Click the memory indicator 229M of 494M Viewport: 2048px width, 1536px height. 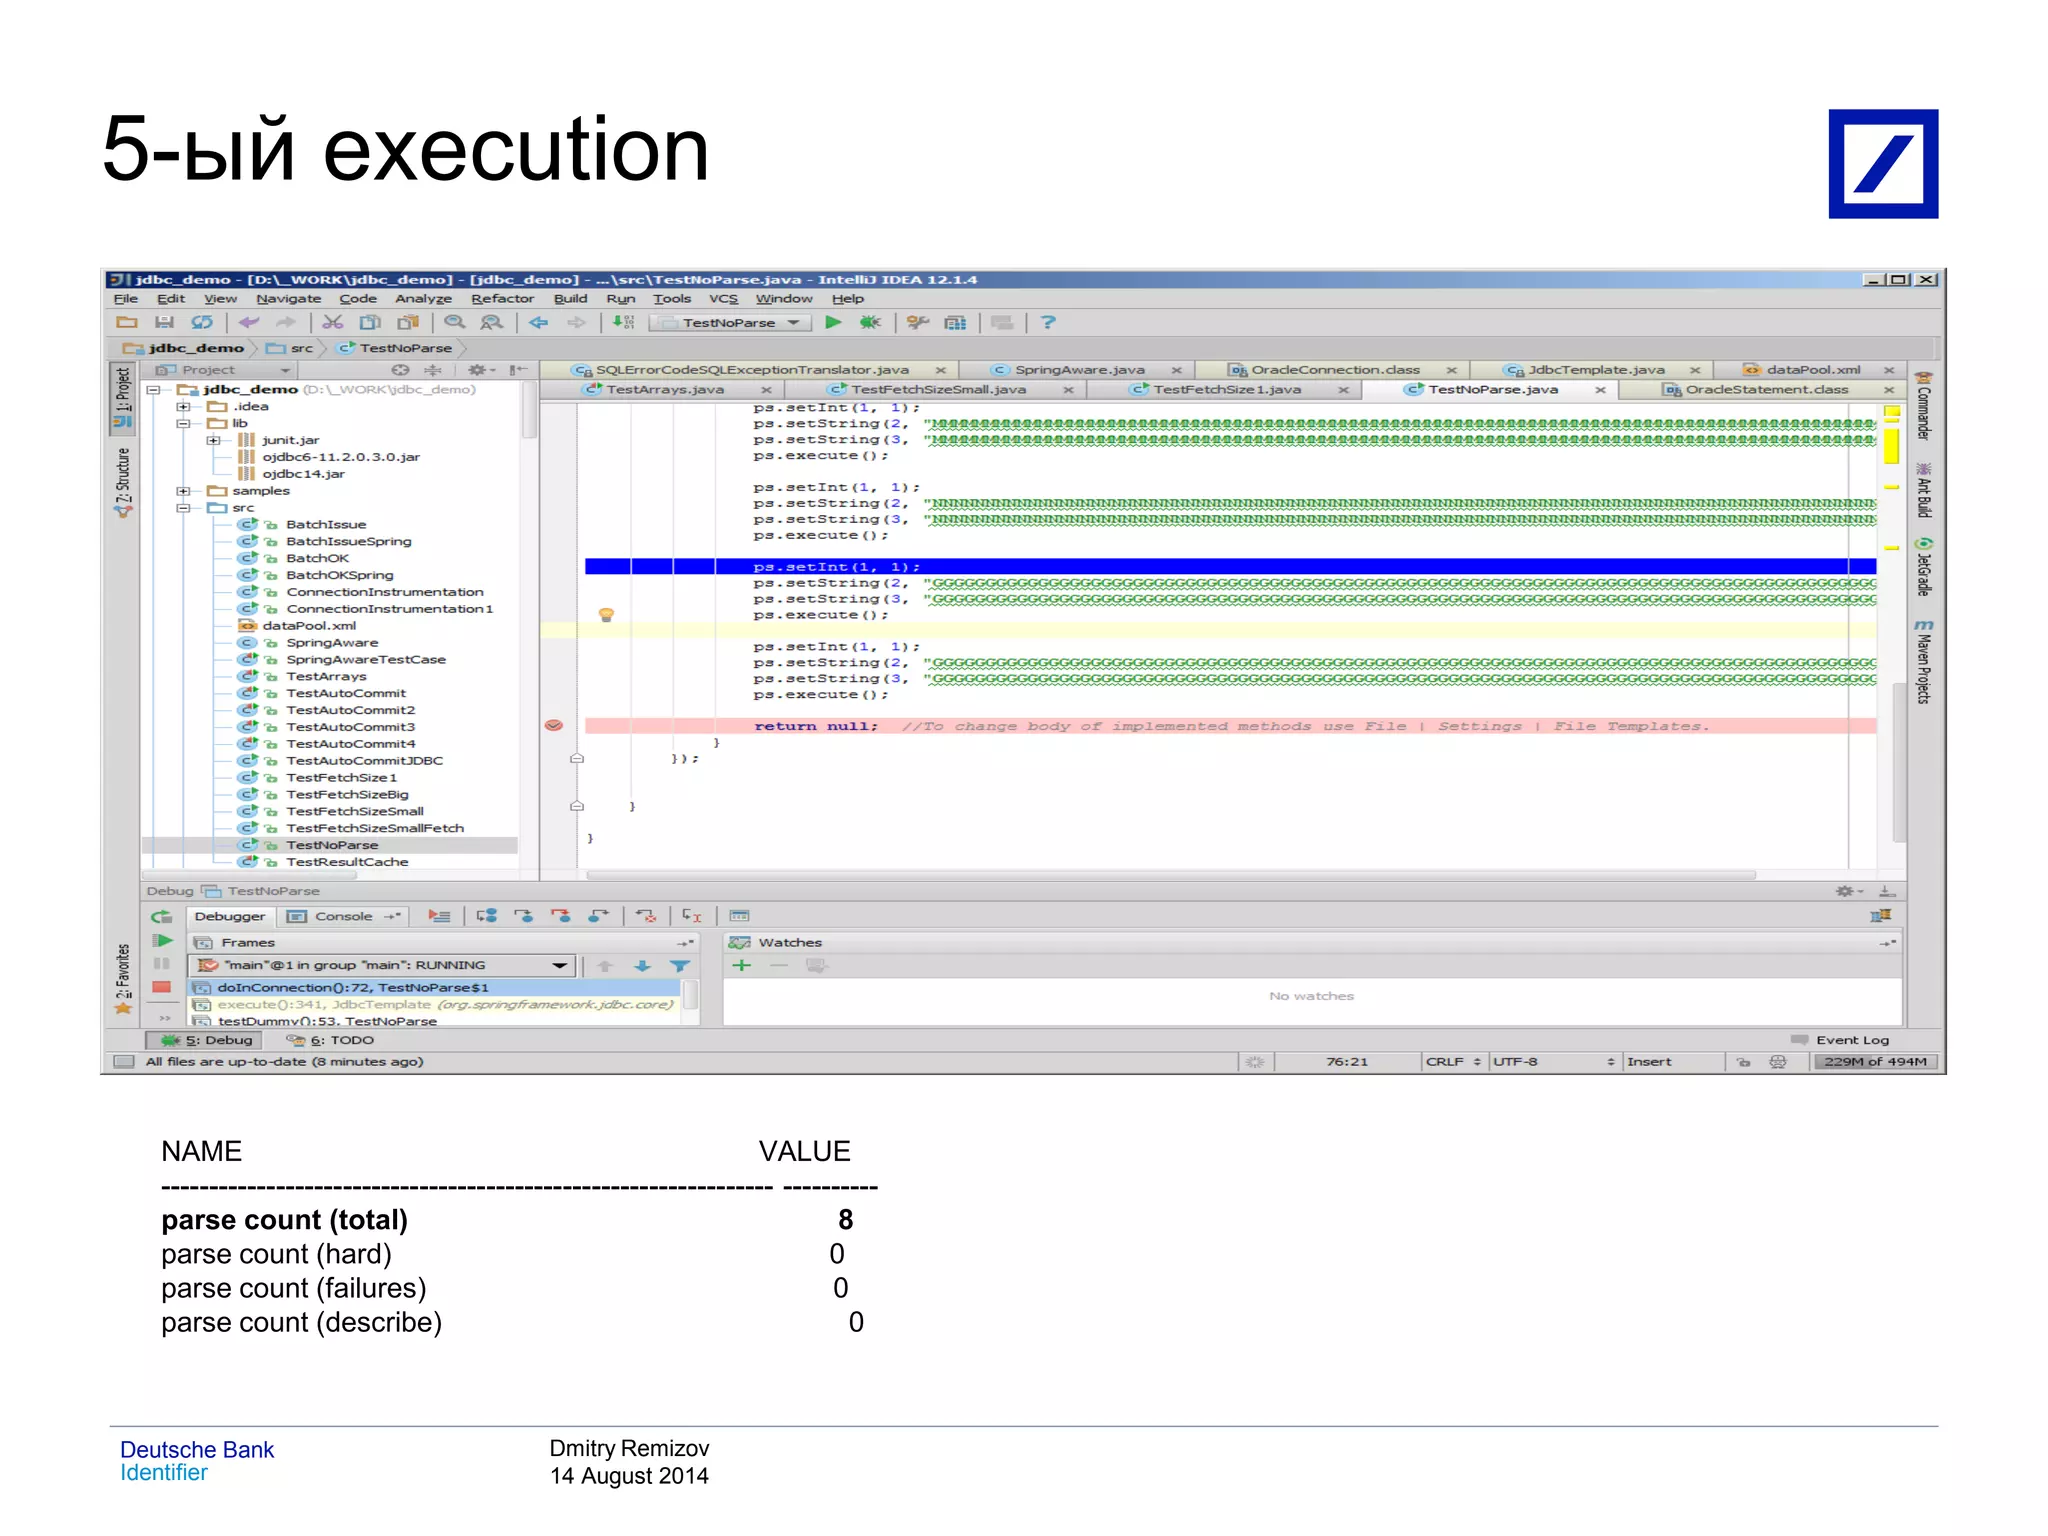point(1875,1062)
